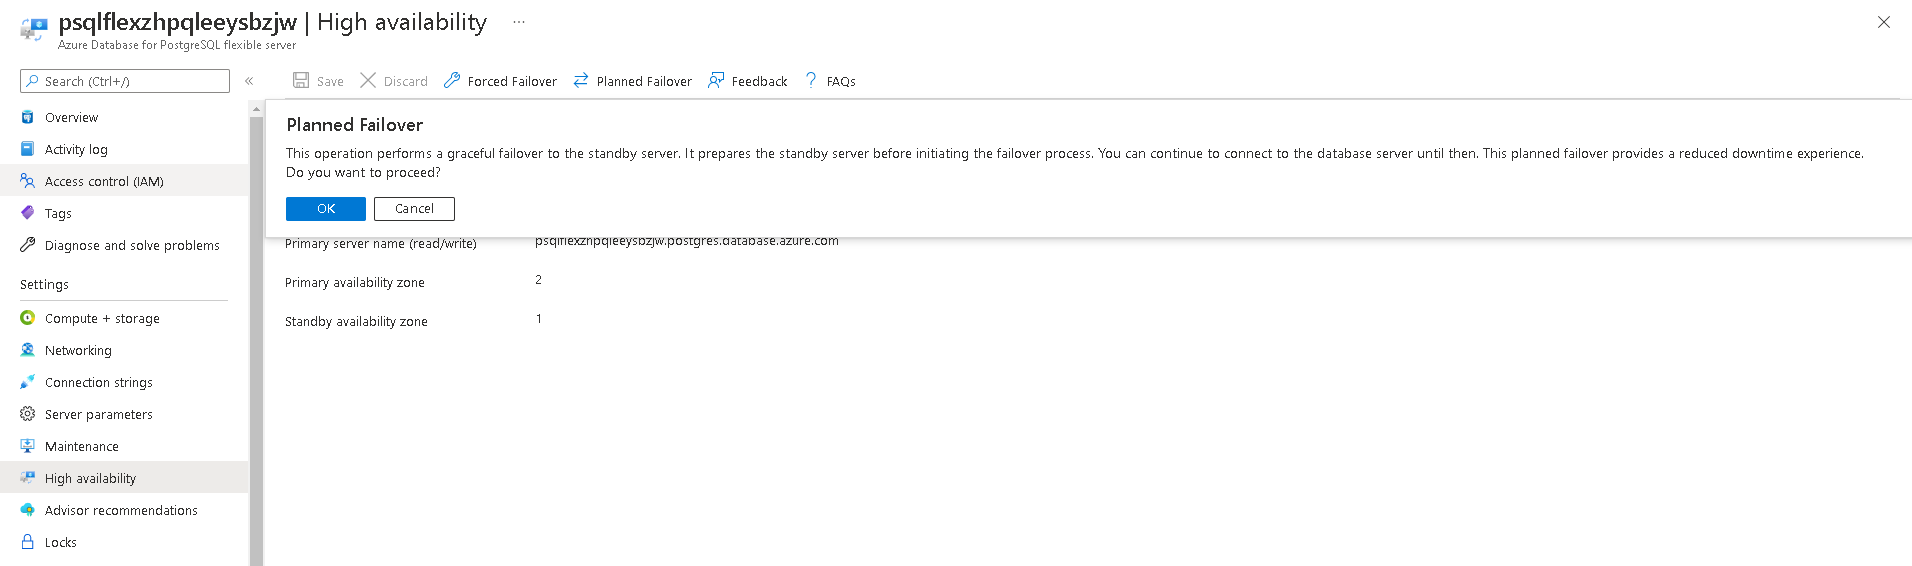Viewport: 1912px width, 566px height.
Task: Select Planned Failover command label
Action: coord(644,82)
